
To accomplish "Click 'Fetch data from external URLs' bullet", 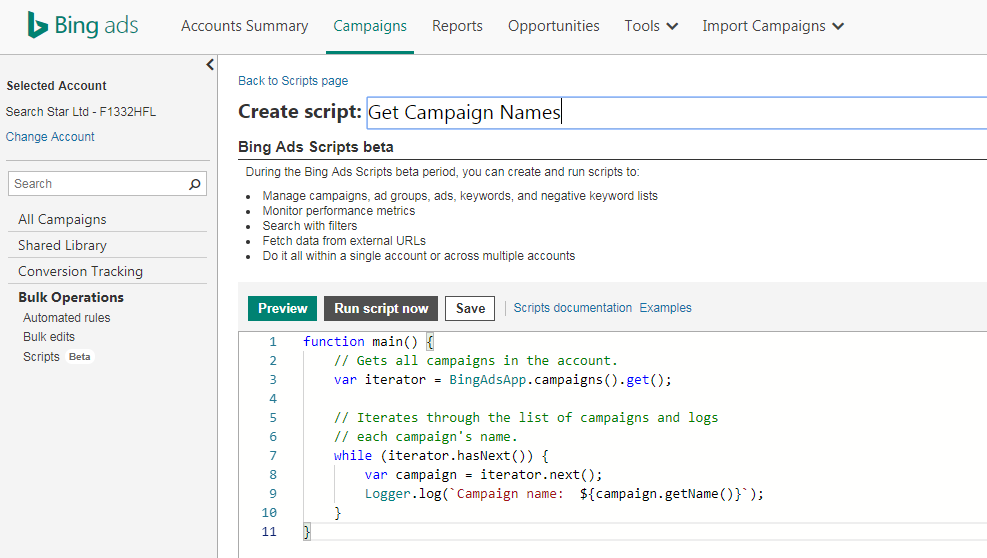I will (344, 241).
